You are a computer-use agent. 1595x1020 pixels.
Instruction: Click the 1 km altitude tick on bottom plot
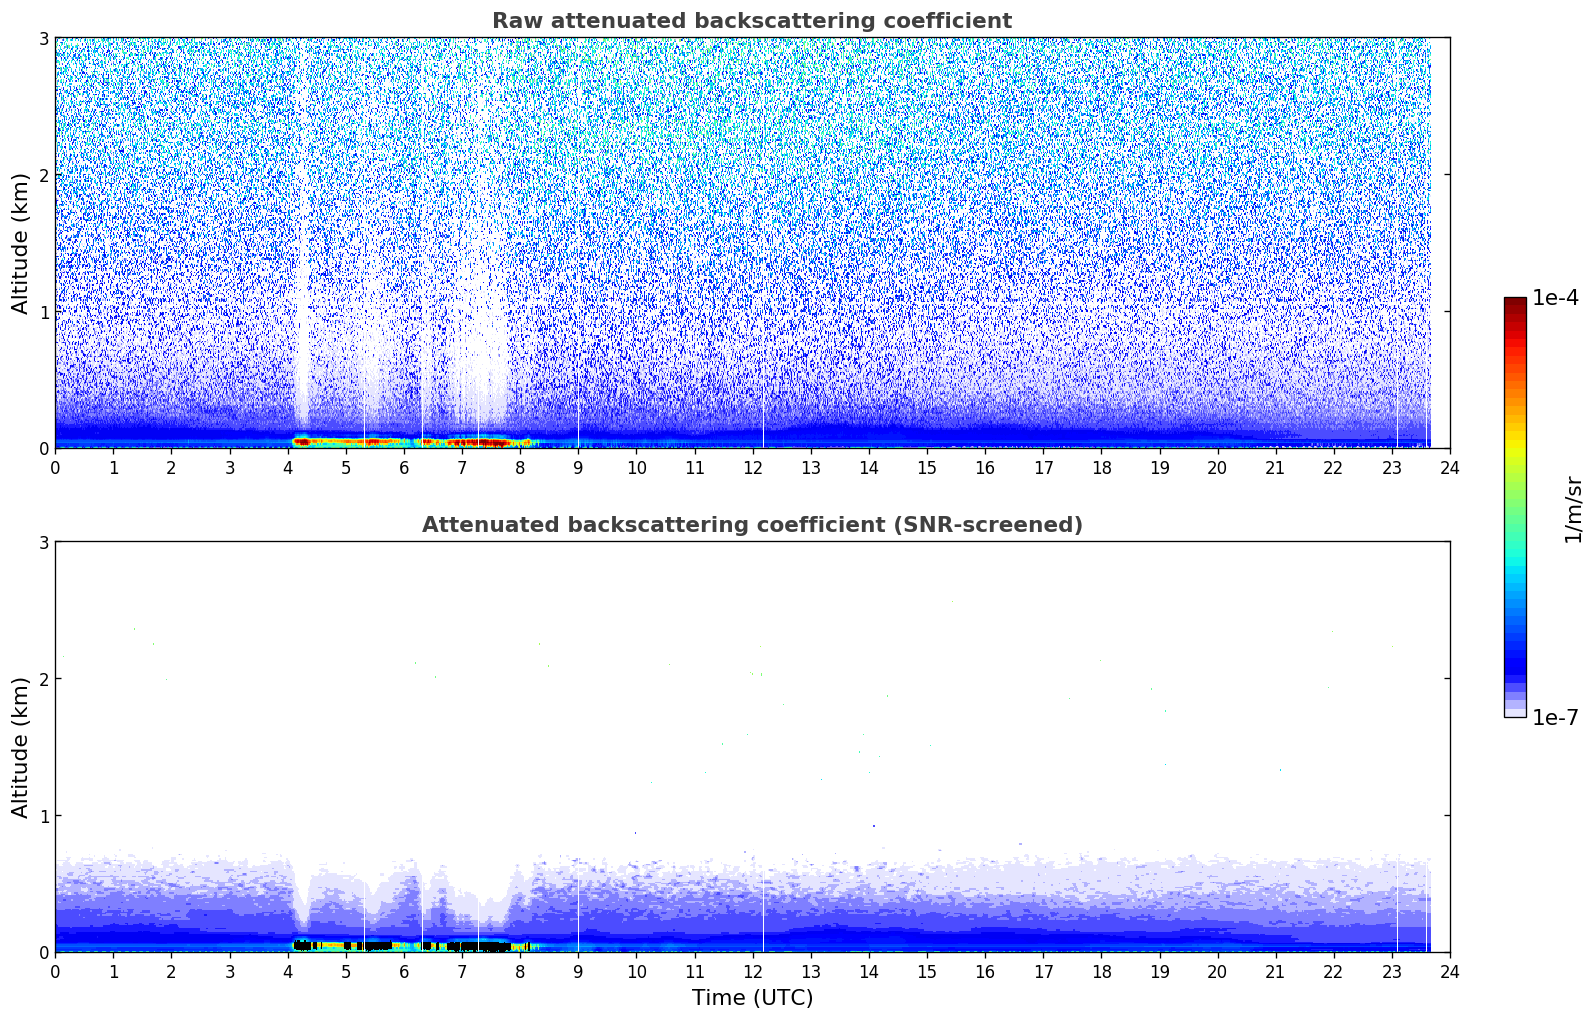43,816
